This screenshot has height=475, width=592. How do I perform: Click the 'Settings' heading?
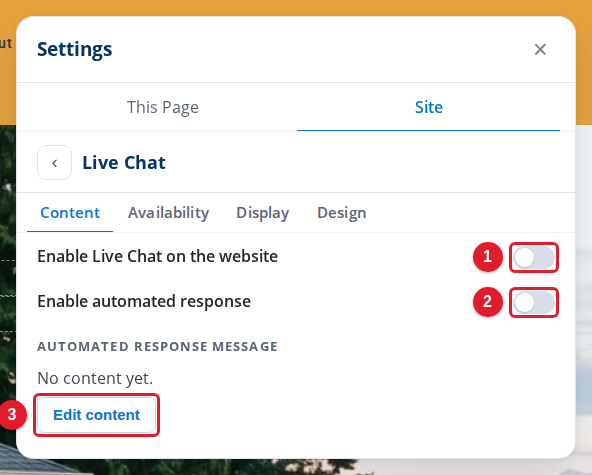click(75, 49)
